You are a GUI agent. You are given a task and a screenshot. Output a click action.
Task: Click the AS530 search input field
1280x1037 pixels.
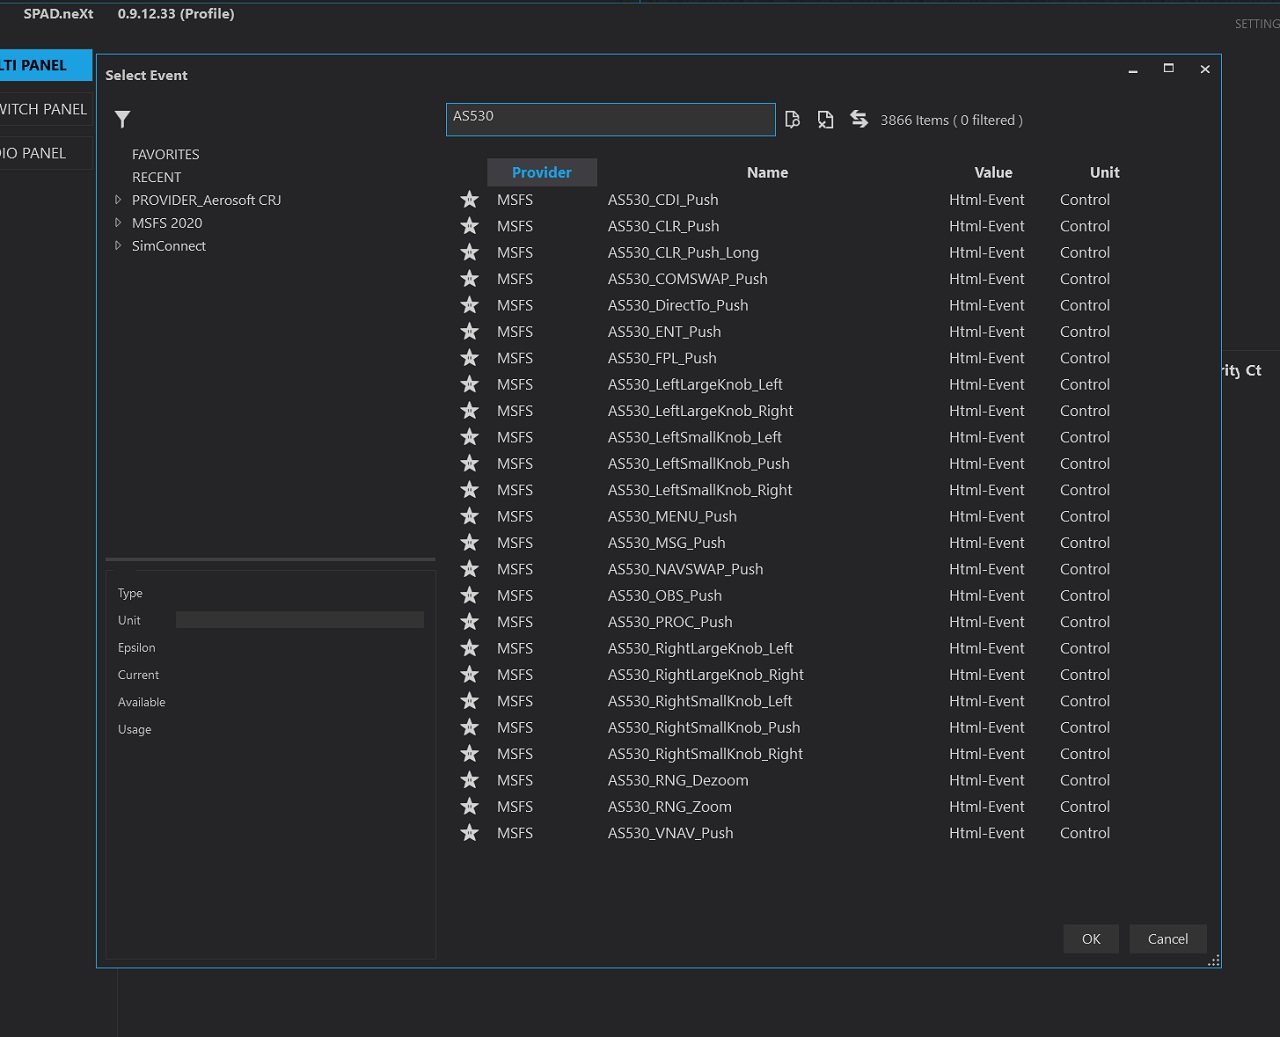[x=610, y=120]
